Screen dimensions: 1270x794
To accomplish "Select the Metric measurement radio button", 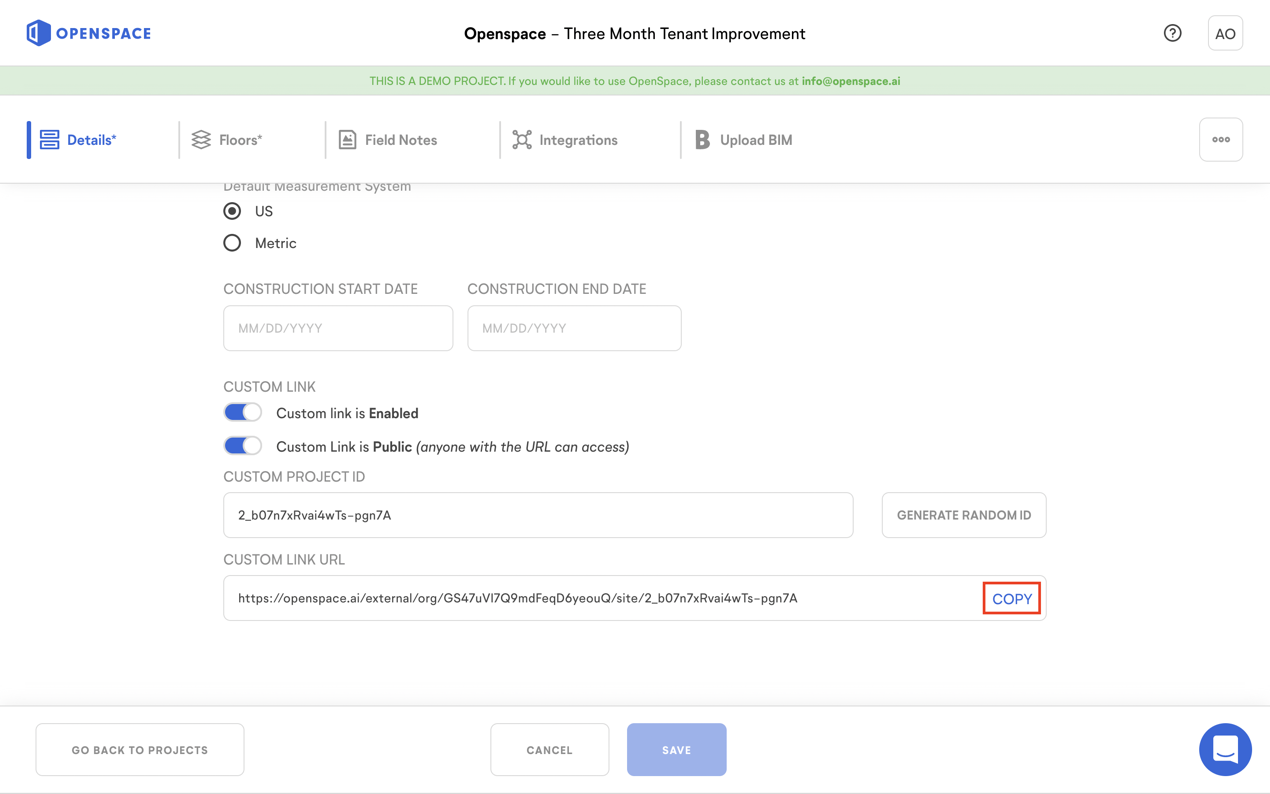I will [x=232, y=243].
